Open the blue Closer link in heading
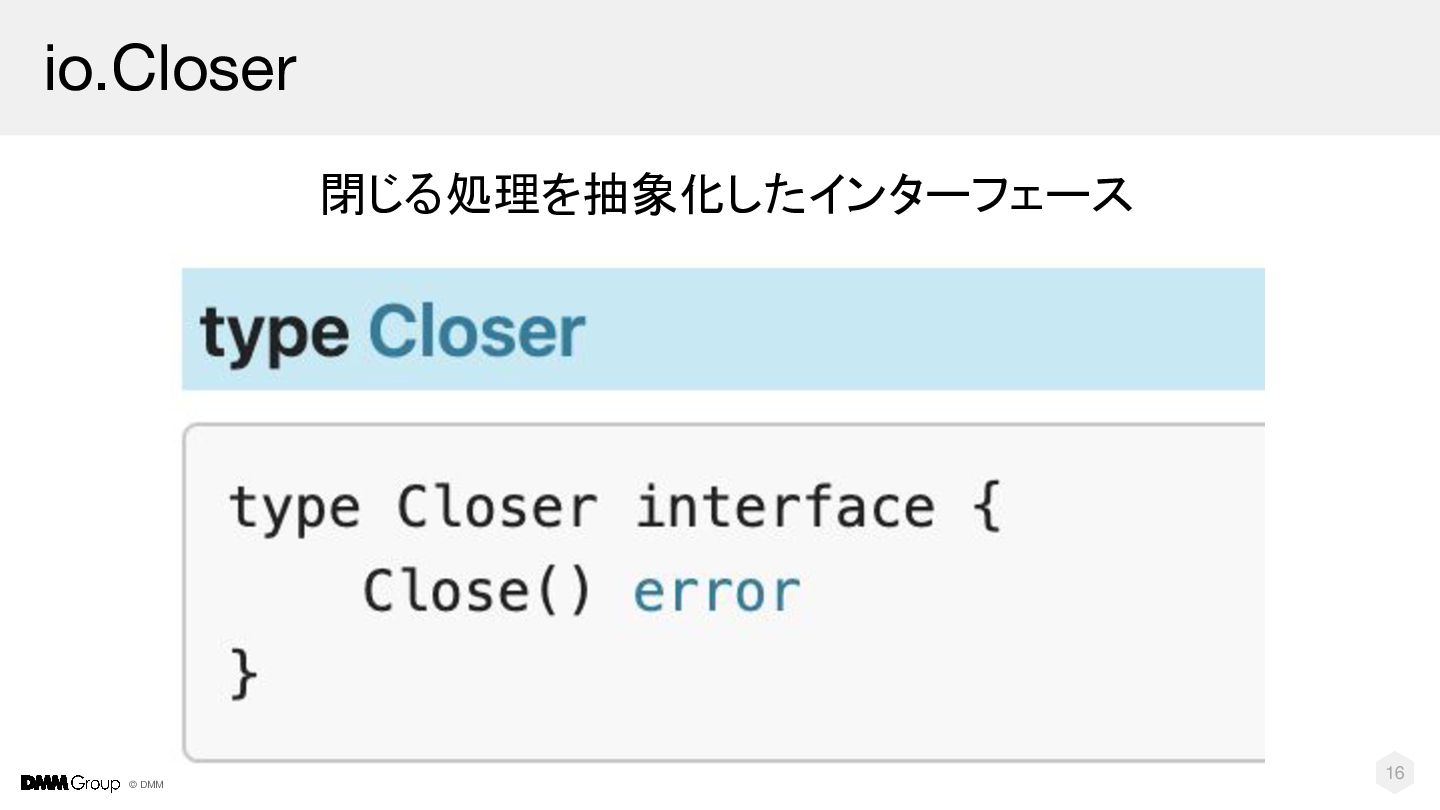1440x810 pixels. tap(477, 333)
